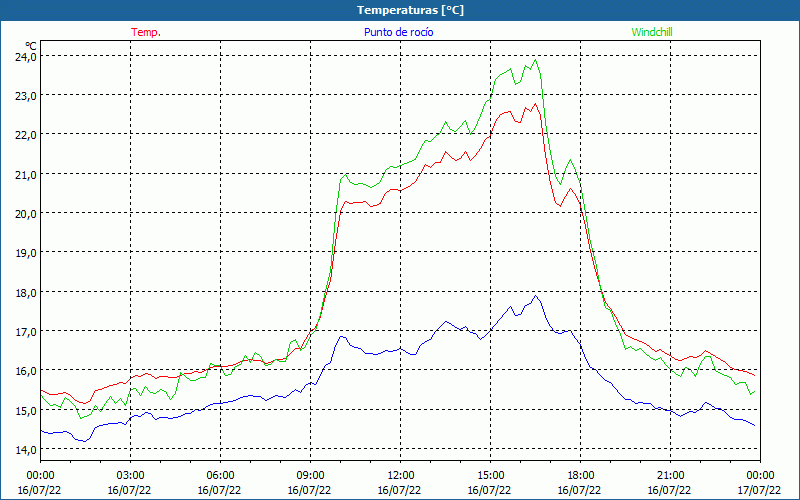Click the red Temp. legend label

click(x=146, y=32)
